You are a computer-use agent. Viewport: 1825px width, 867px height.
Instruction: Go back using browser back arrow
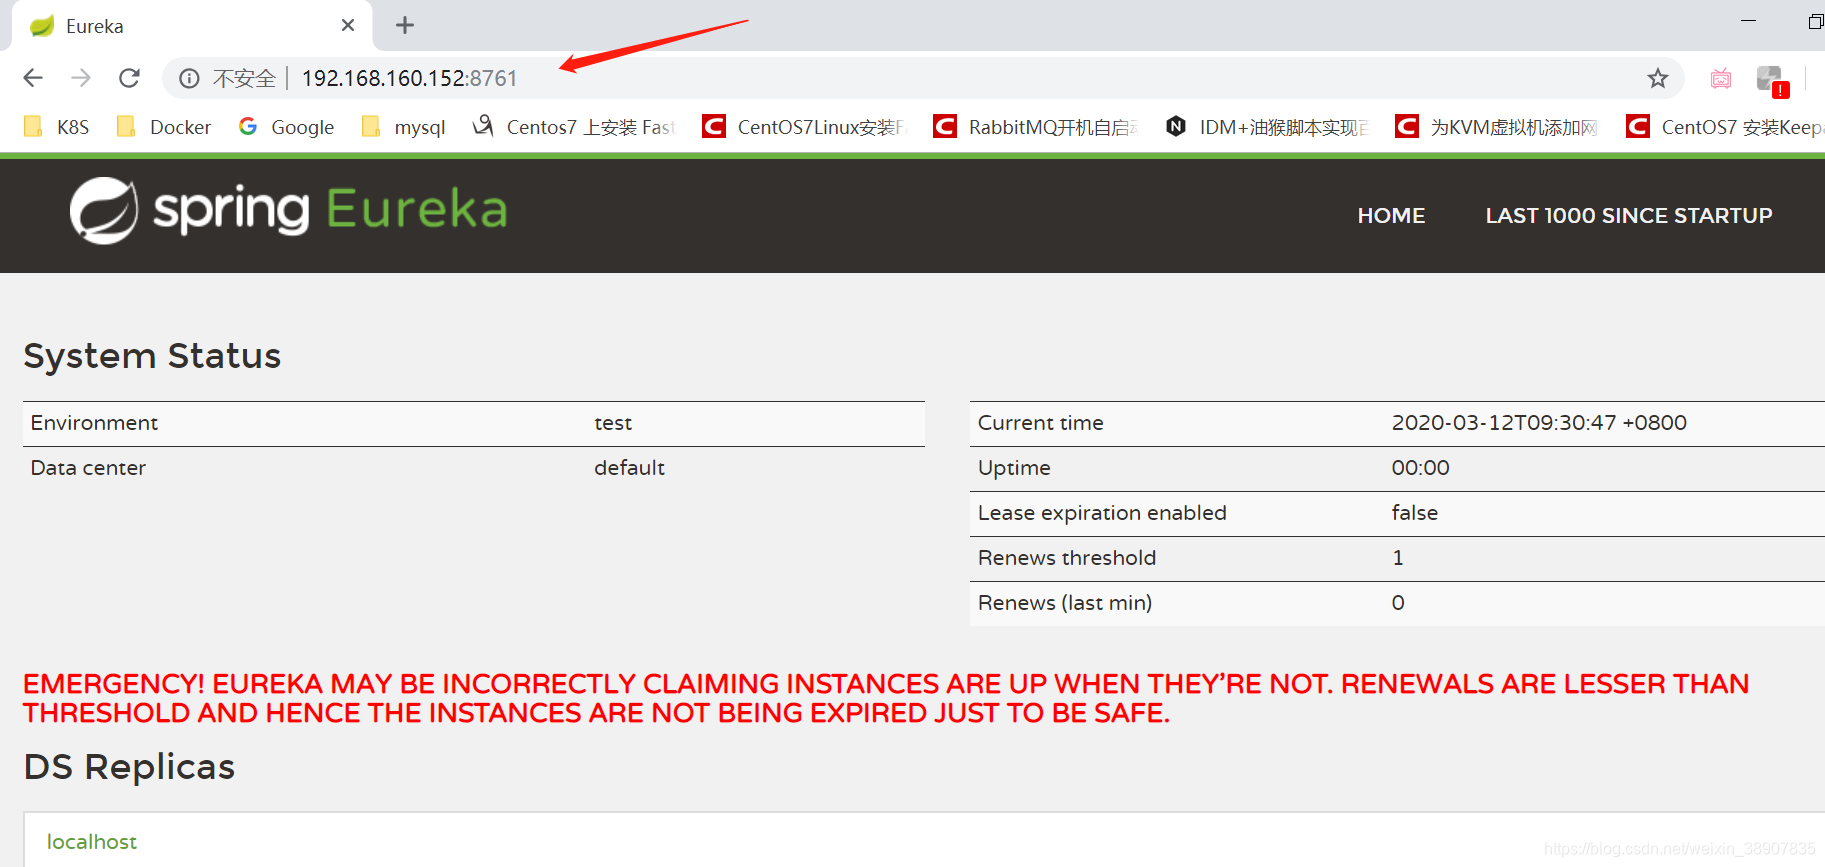(x=33, y=78)
